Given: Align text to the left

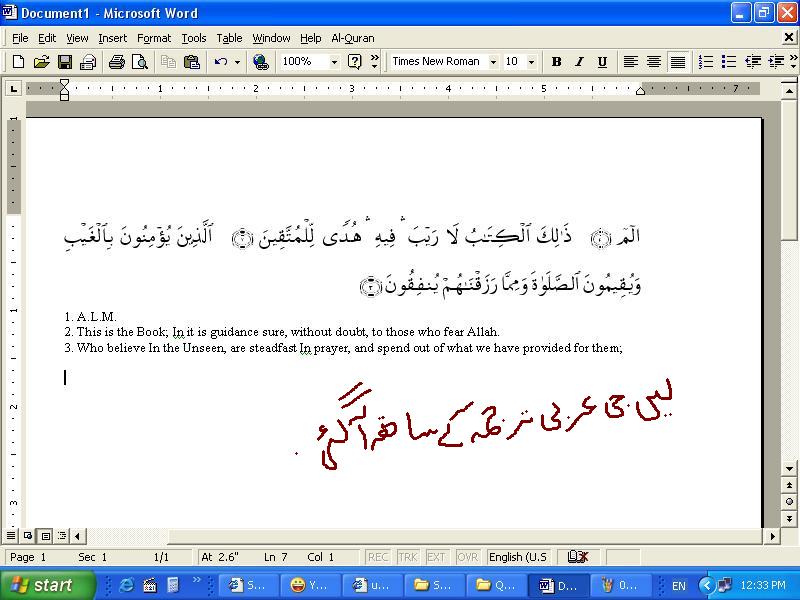Looking at the screenshot, I should 631,62.
